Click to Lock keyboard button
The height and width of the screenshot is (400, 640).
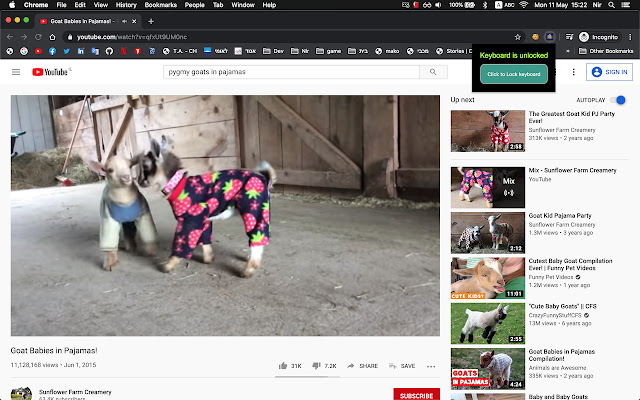514,74
